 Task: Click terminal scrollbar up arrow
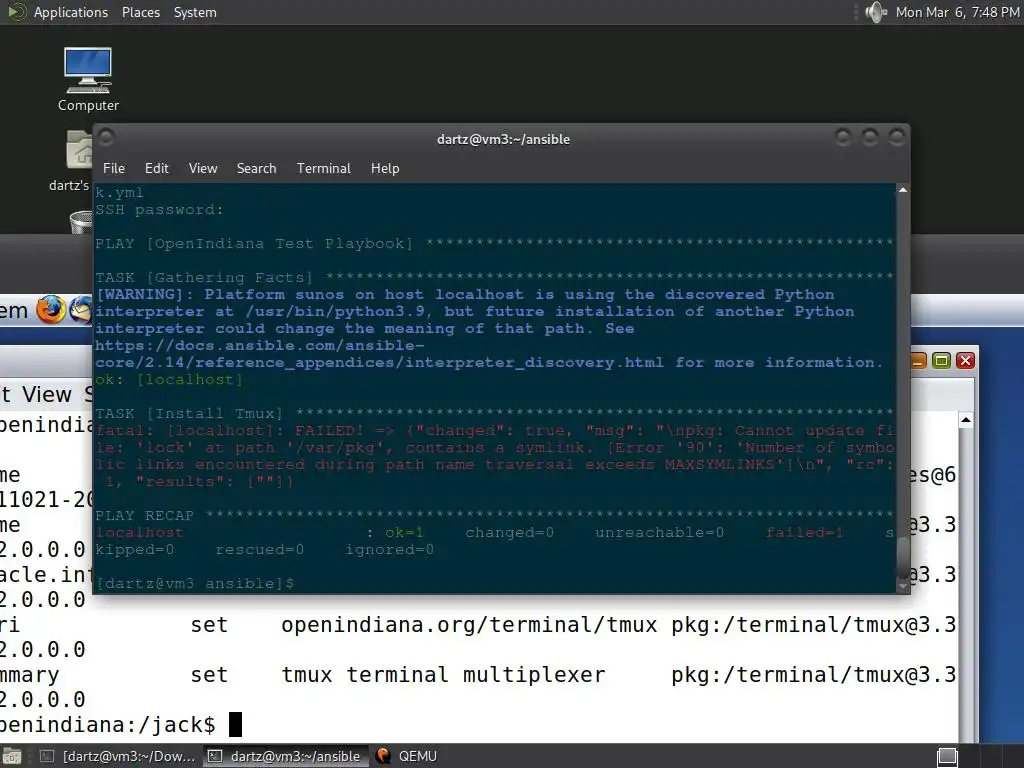tap(903, 190)
